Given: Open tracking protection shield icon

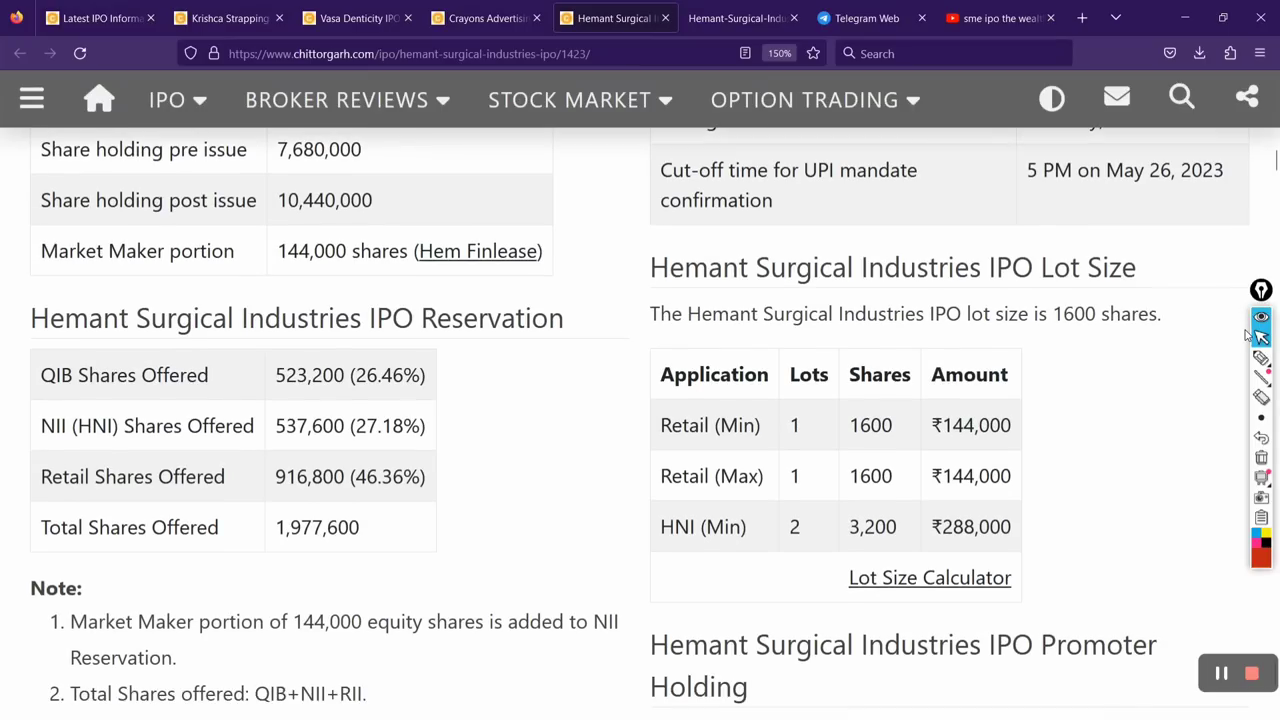Looking at the screenshot, I should [x=191, y=53].
